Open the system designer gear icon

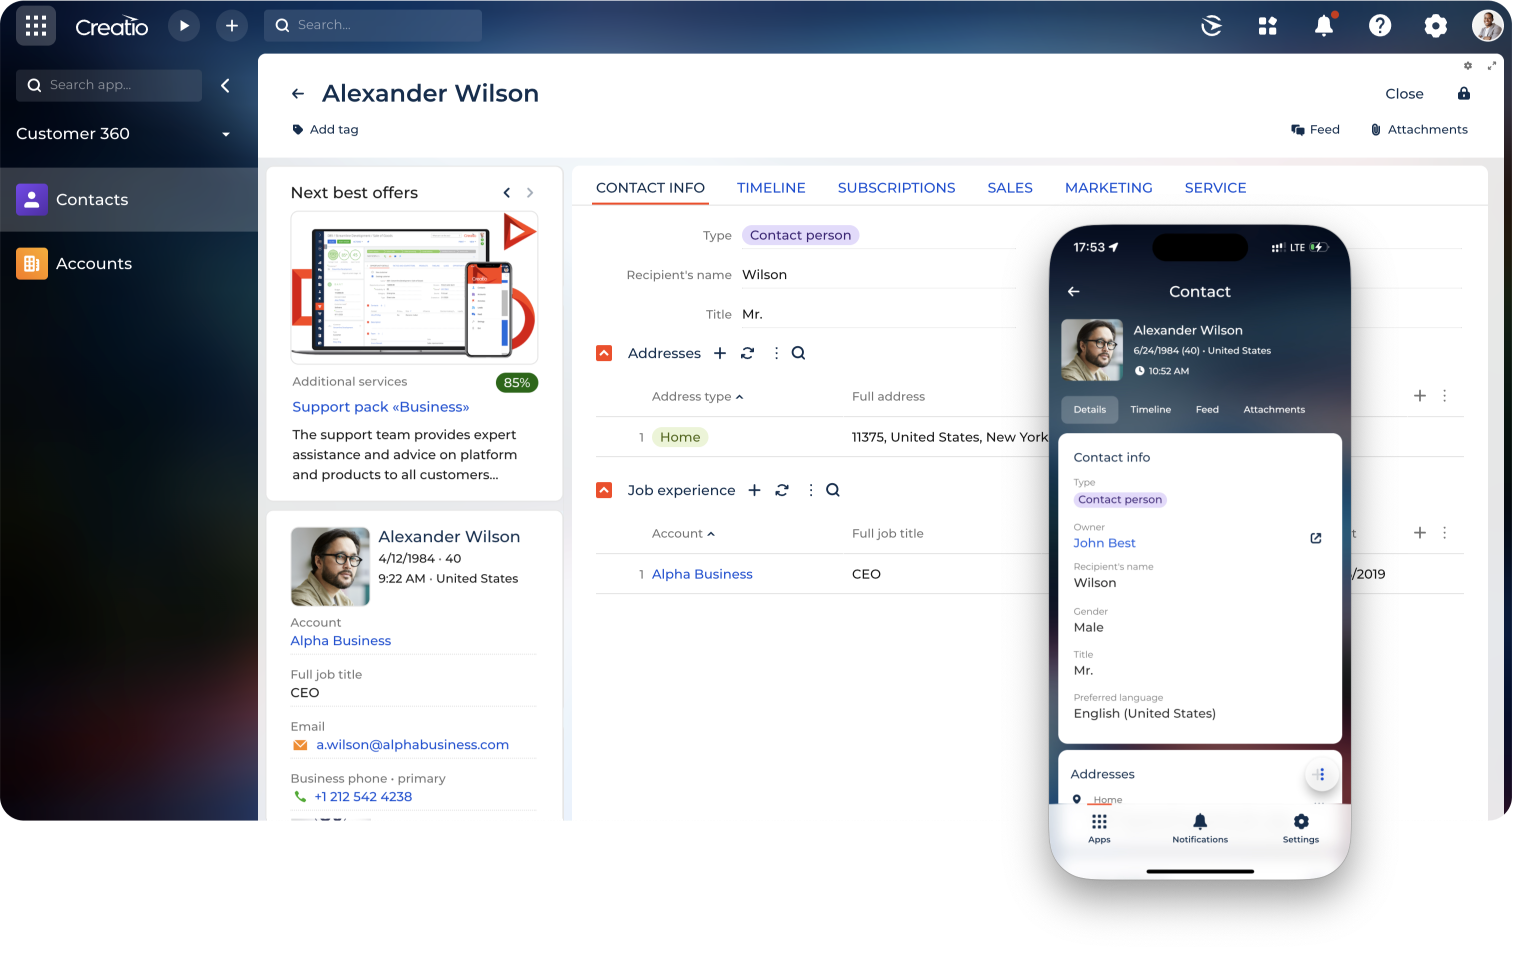1436,26
